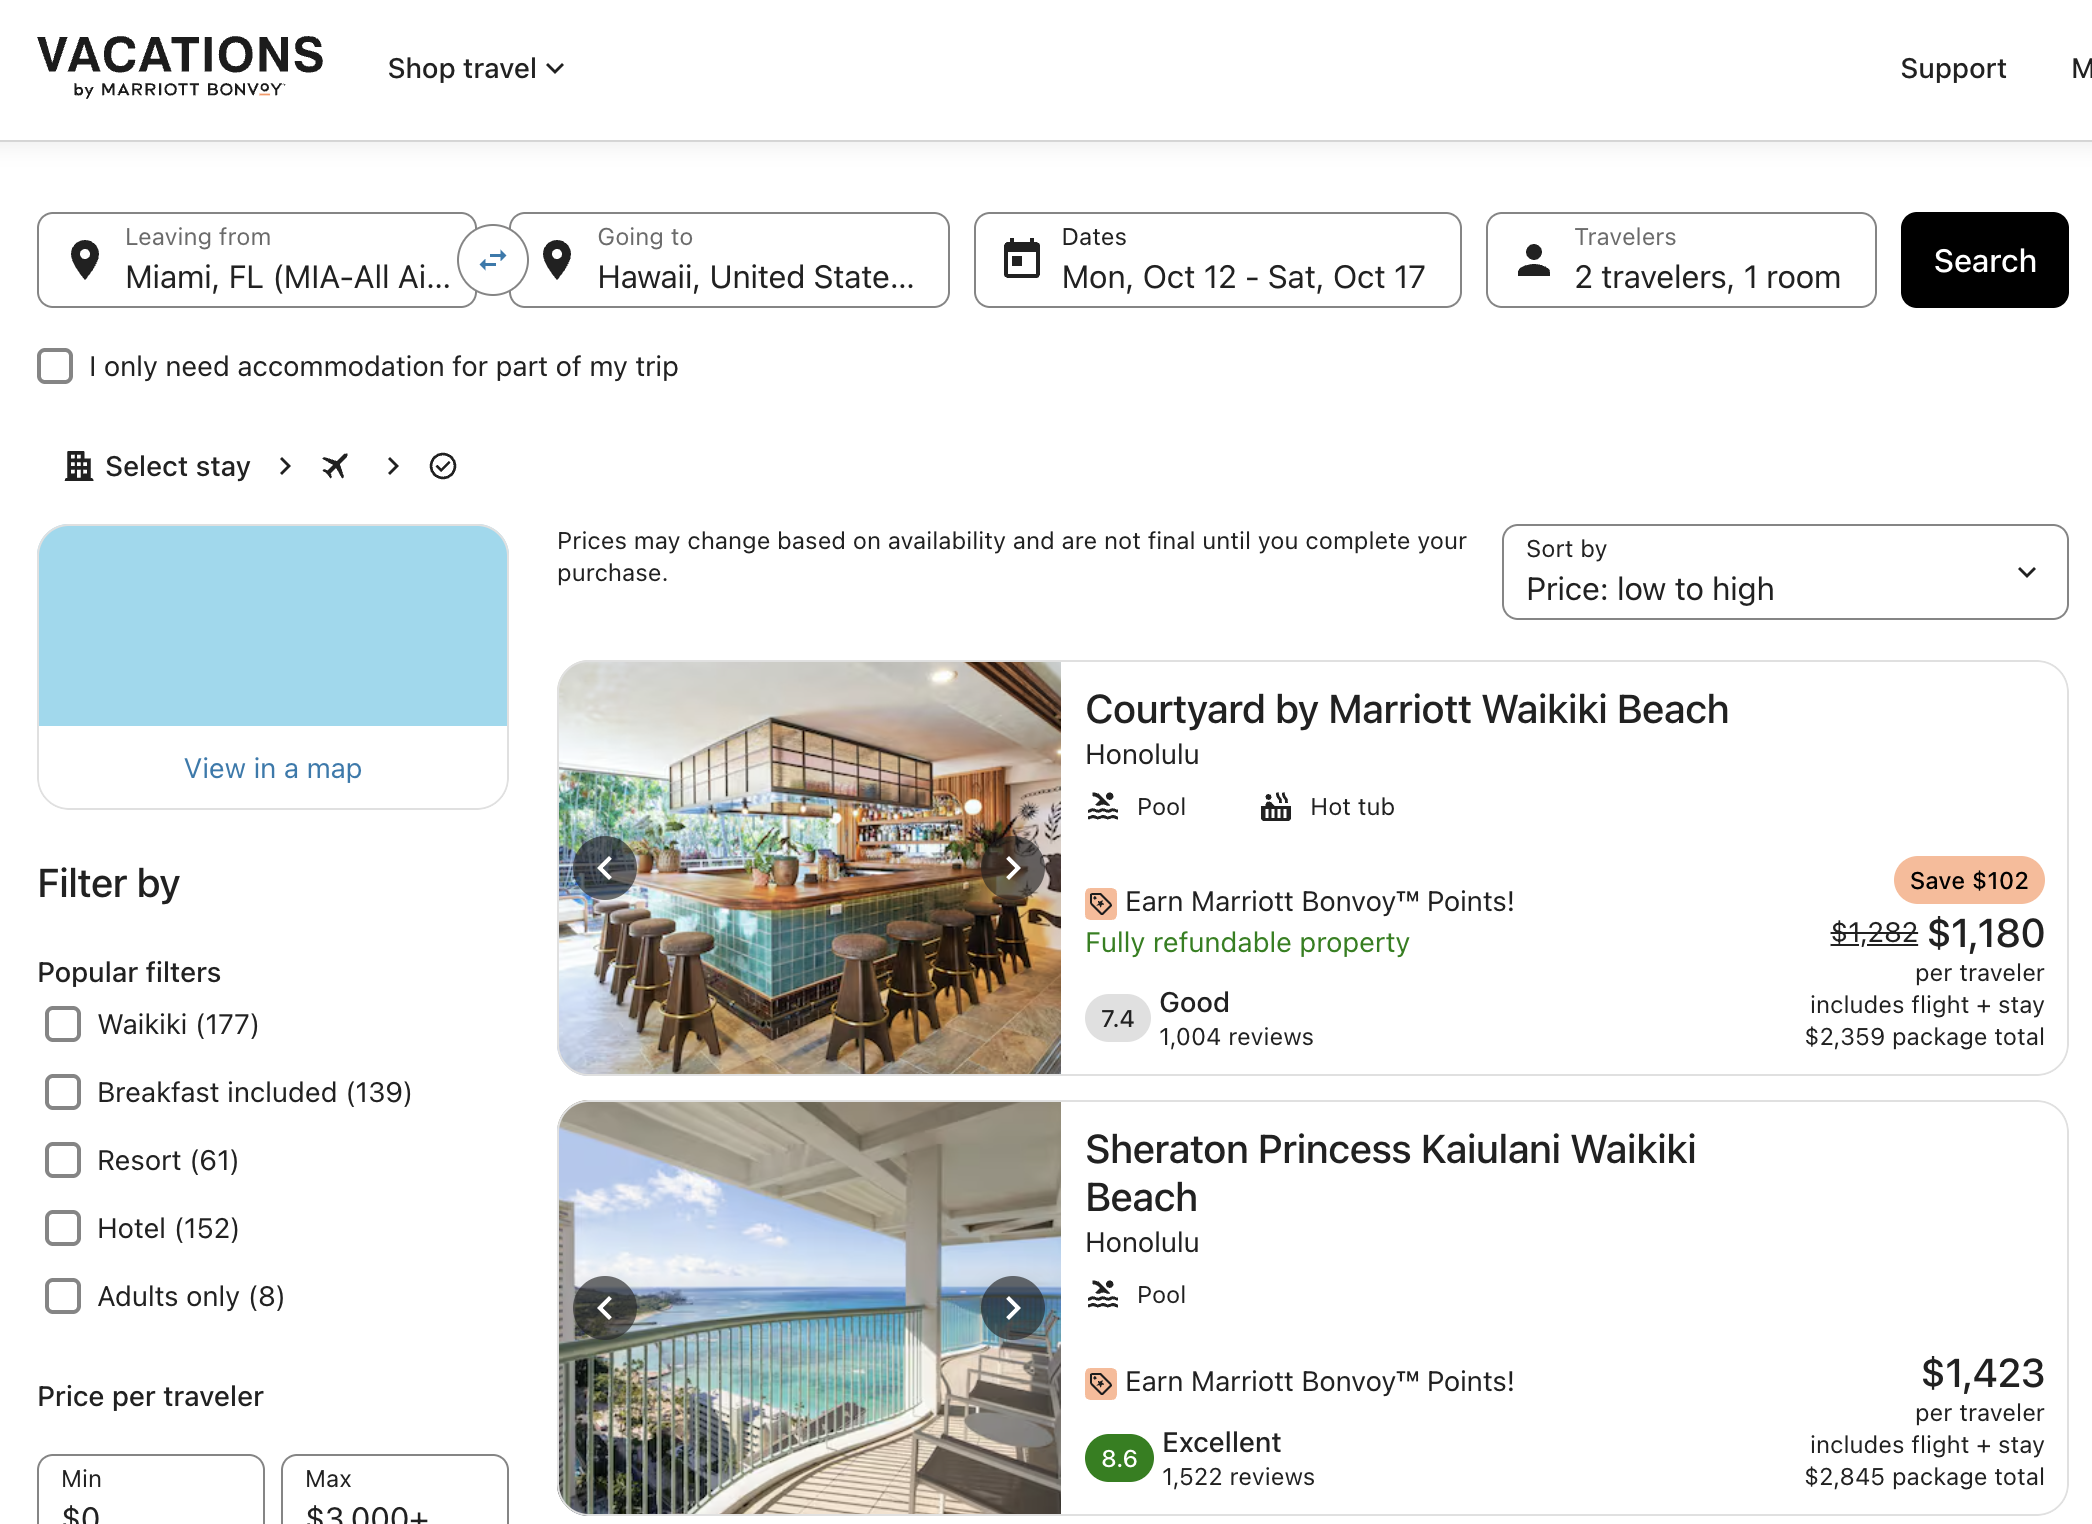2092x1524 pixels.
Task: Click '1,522 reviews' text
Action: pyautogui.click(x=1238, y=1477)
